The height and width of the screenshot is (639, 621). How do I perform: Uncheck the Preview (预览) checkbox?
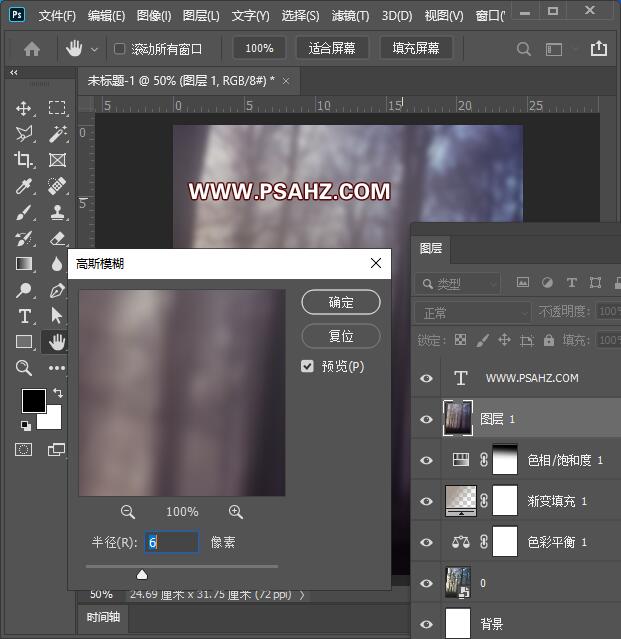click(x=307, y=366)
